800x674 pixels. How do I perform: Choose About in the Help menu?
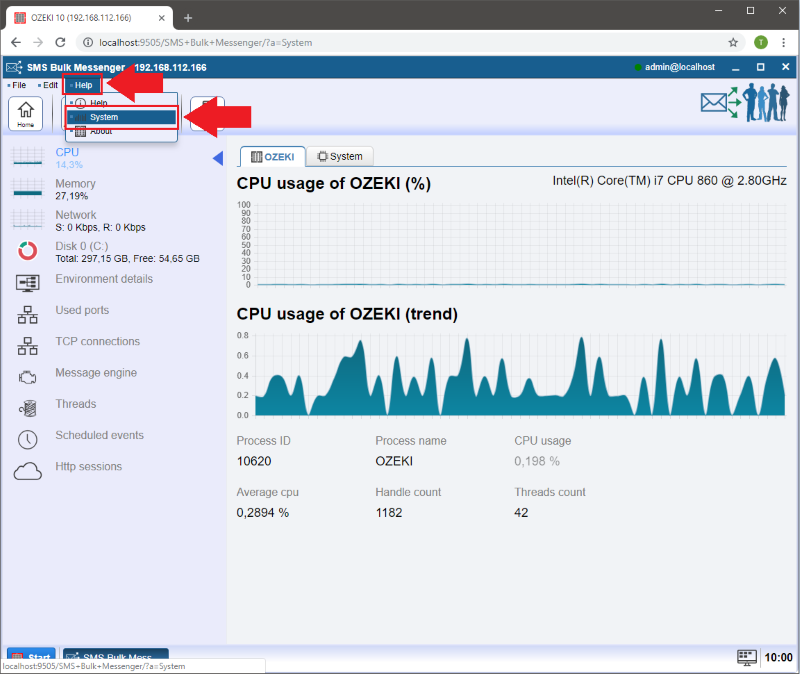[101, 132]
